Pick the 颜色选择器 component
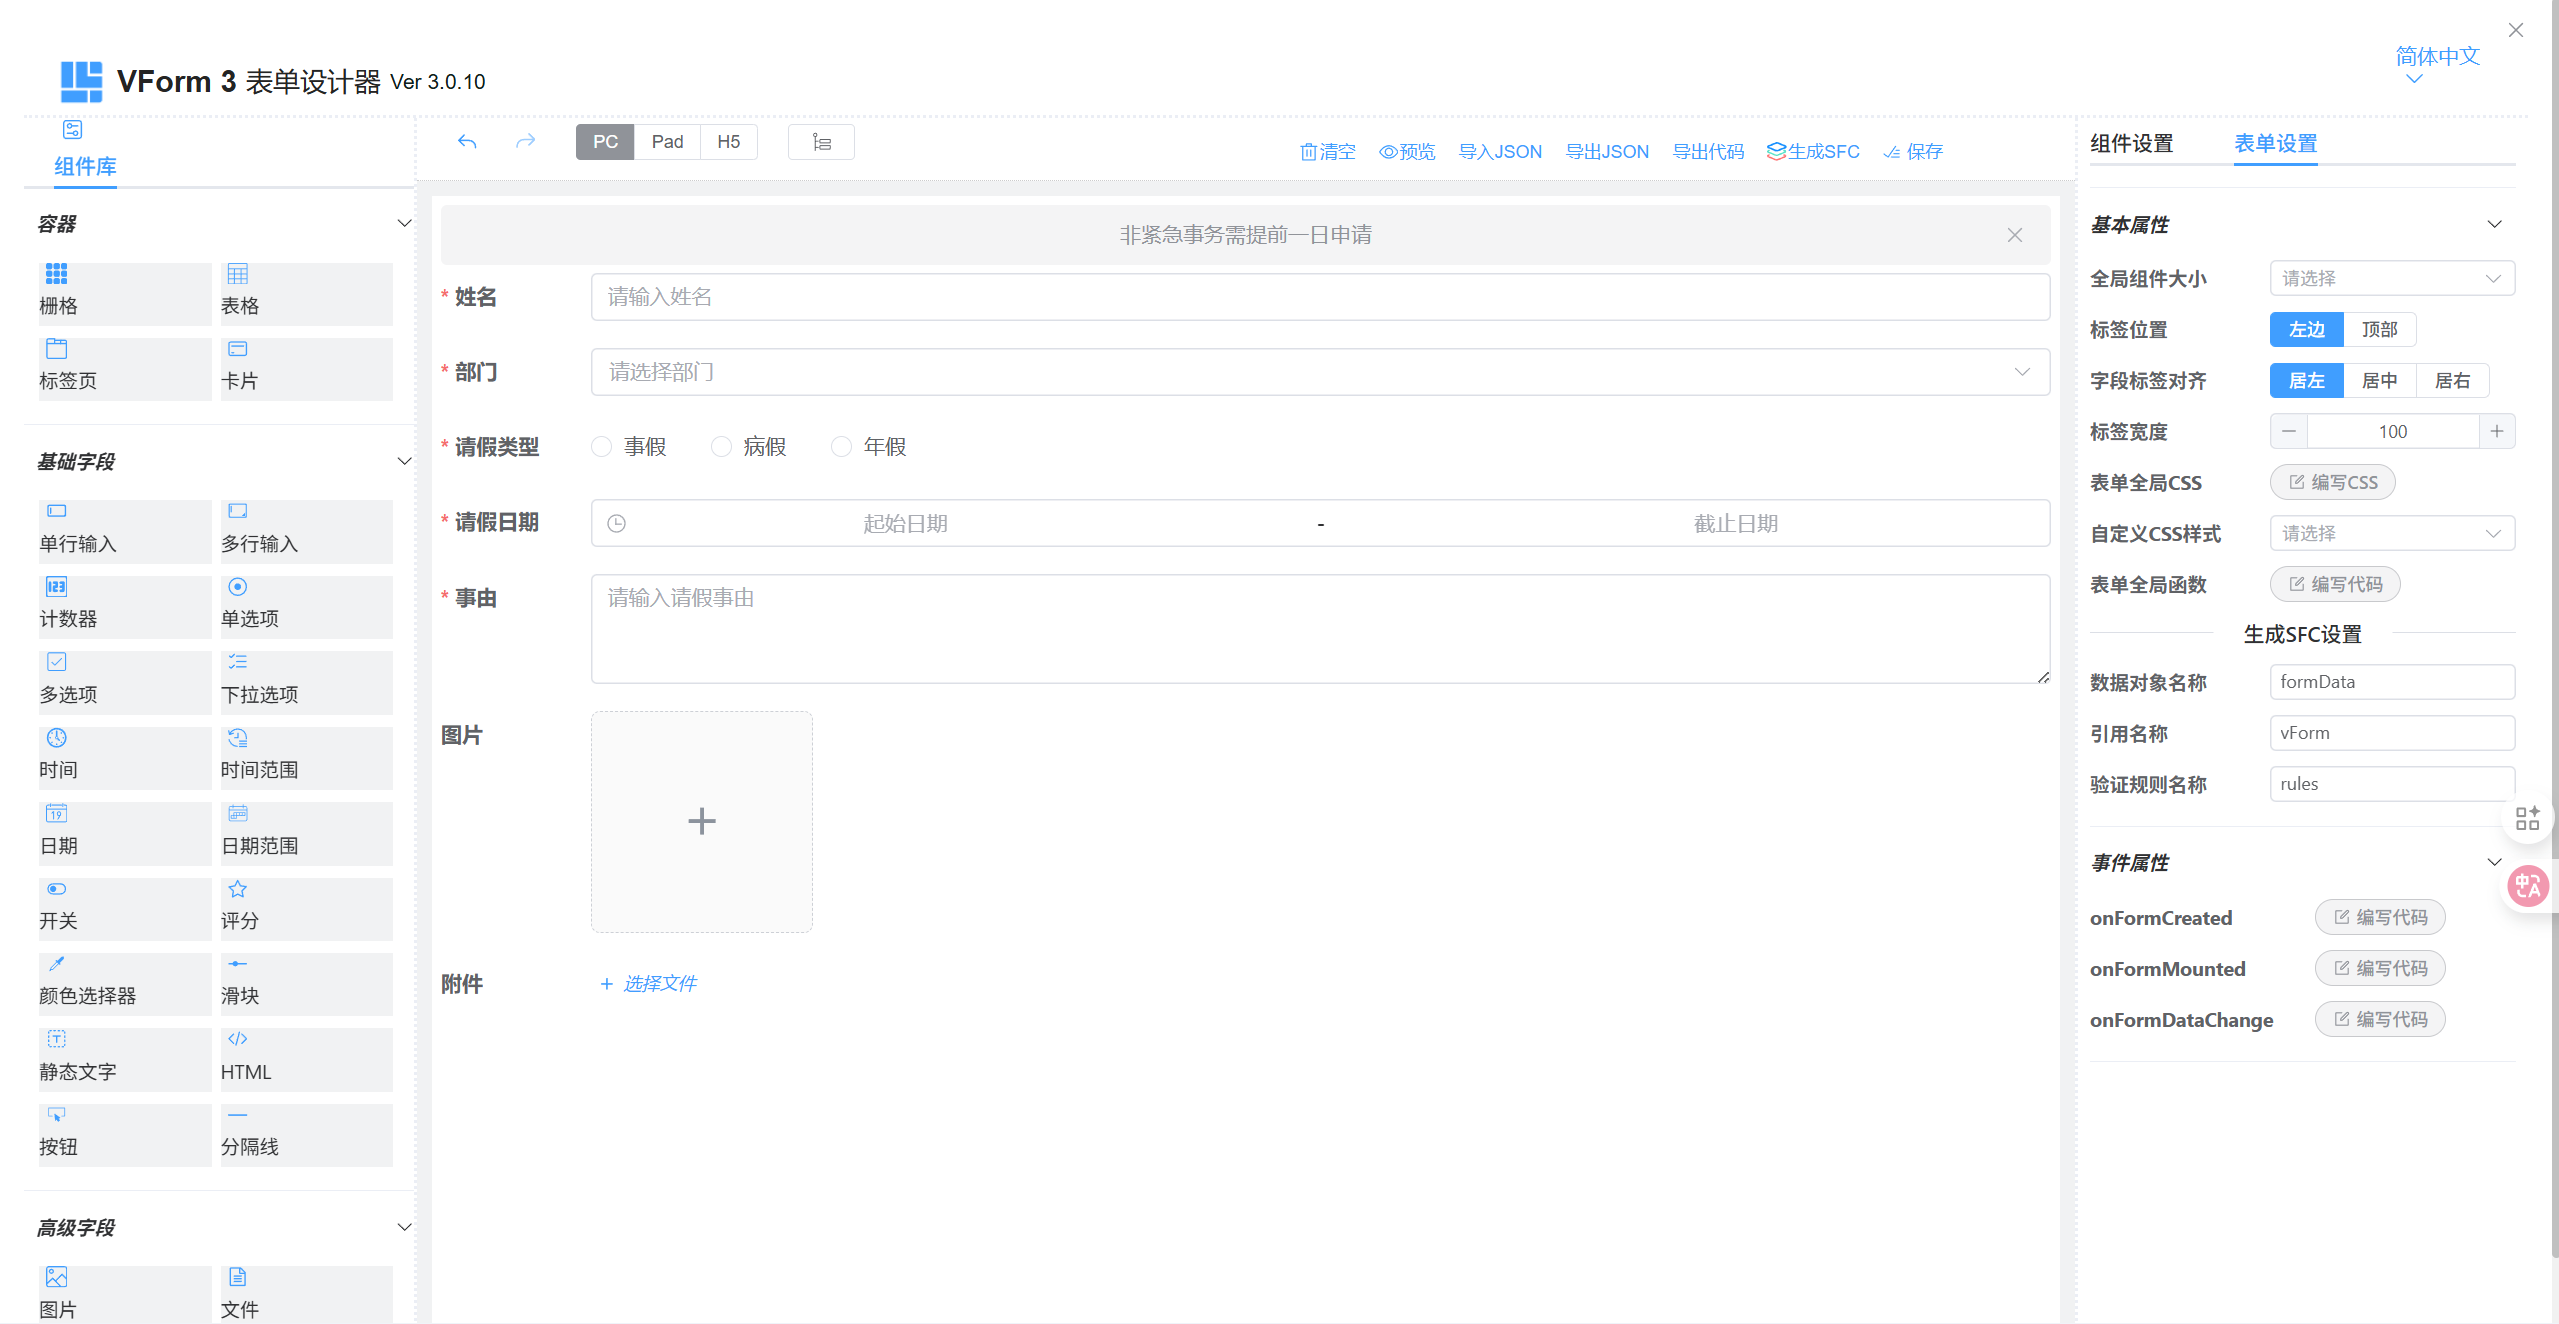 (x=124, y=982)
